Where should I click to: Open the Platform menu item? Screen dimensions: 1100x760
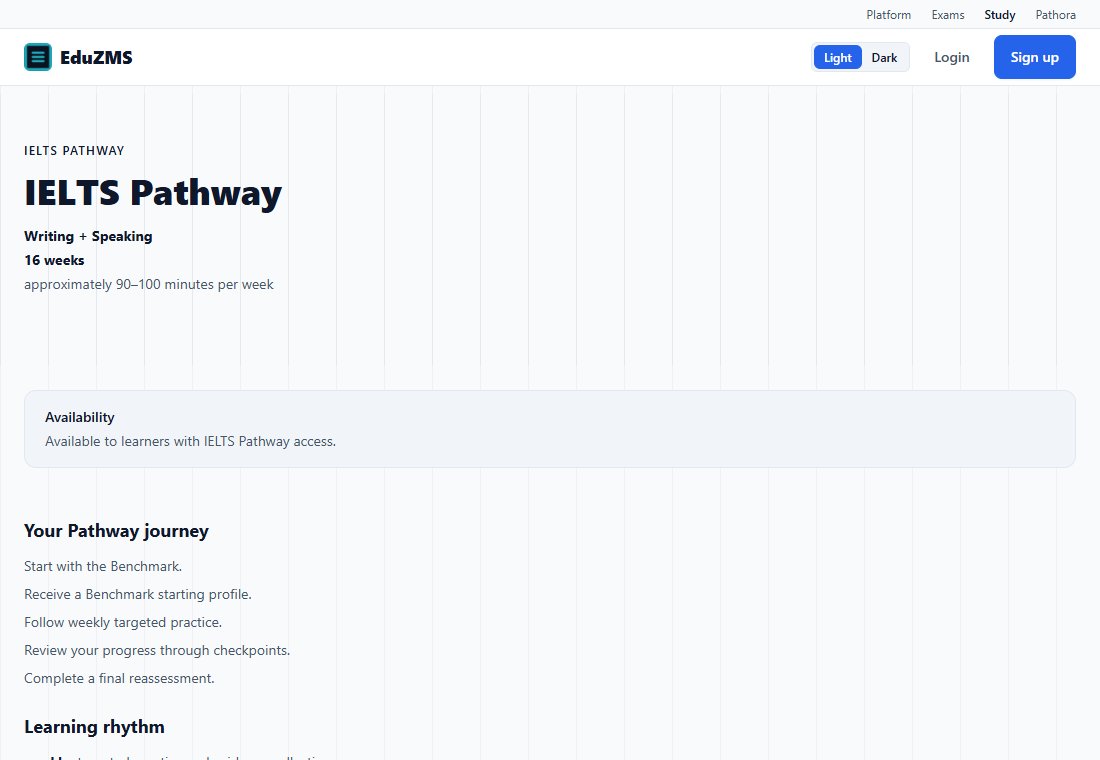888,15
